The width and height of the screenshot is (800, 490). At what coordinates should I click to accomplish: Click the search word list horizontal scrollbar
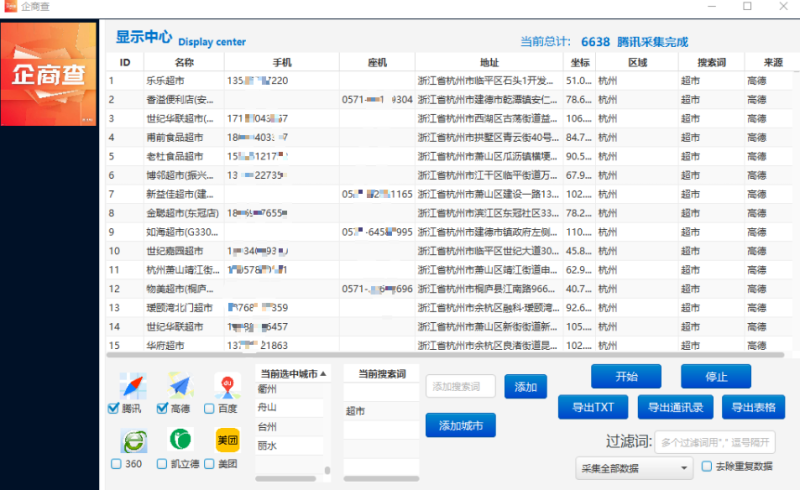(382, 479)
